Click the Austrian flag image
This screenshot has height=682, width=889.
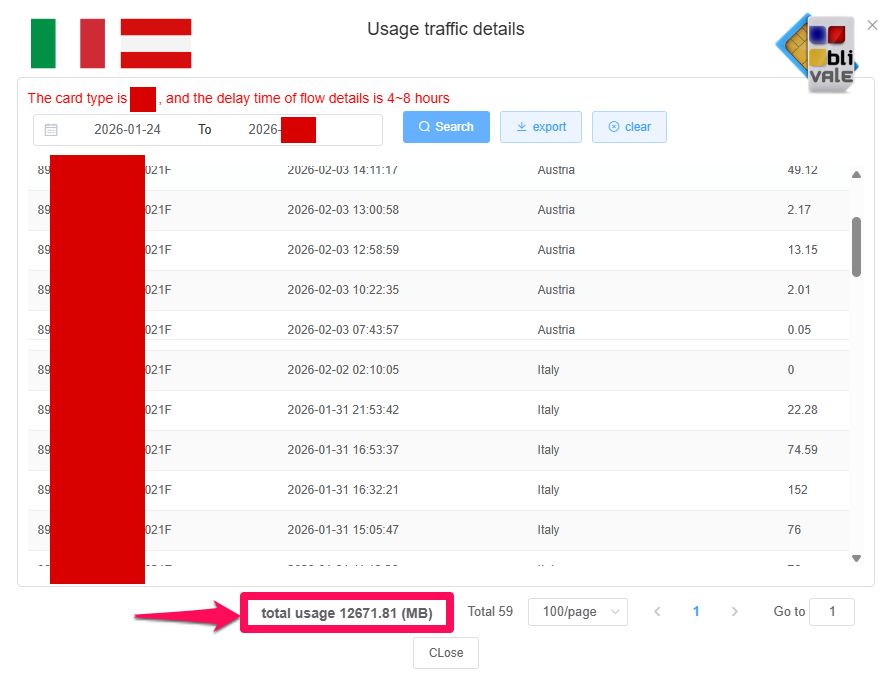point(156,43)
